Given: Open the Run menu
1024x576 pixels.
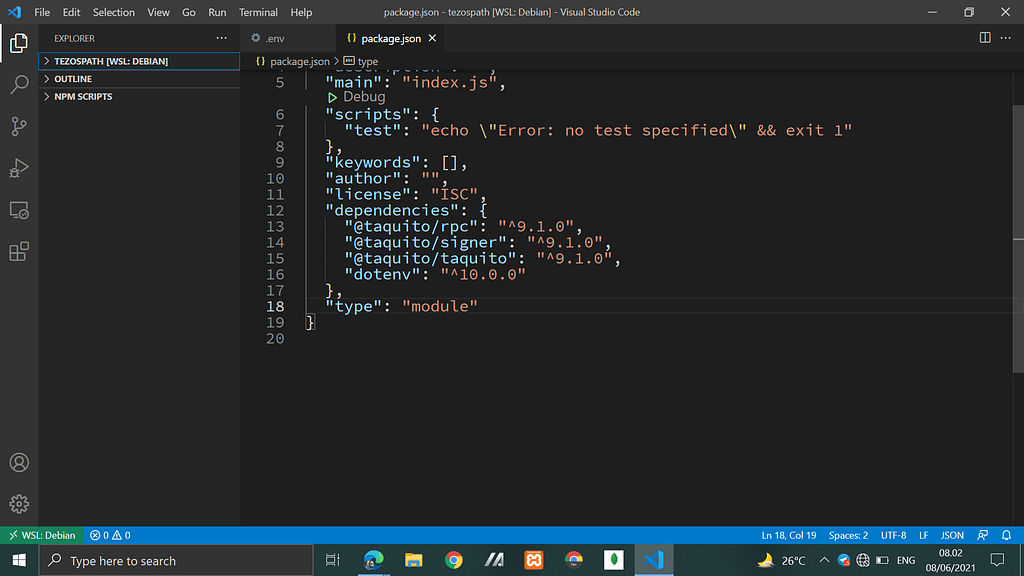Looking at the screenshot, I should (217, 12).
